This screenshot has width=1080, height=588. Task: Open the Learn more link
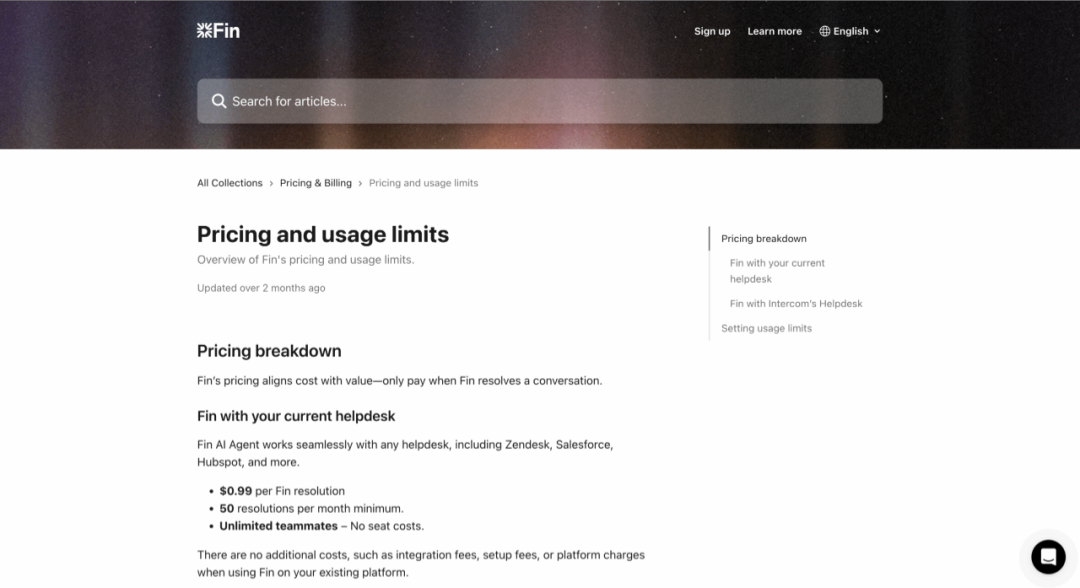[774, 31]
